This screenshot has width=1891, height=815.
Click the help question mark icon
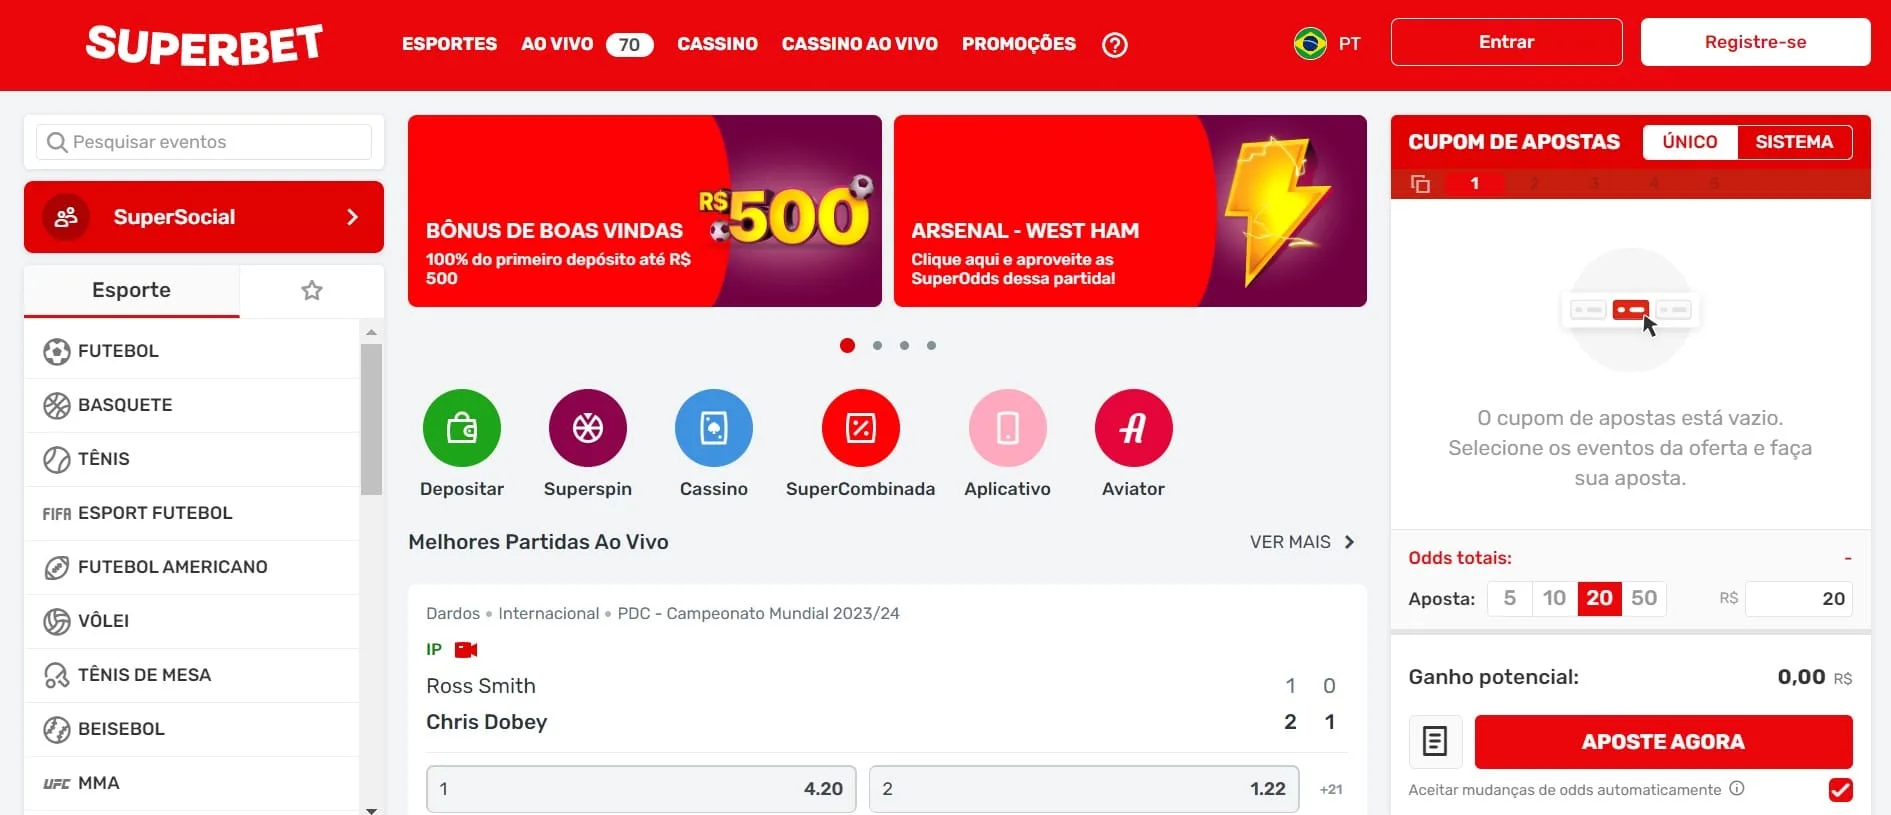point(1115,44)
